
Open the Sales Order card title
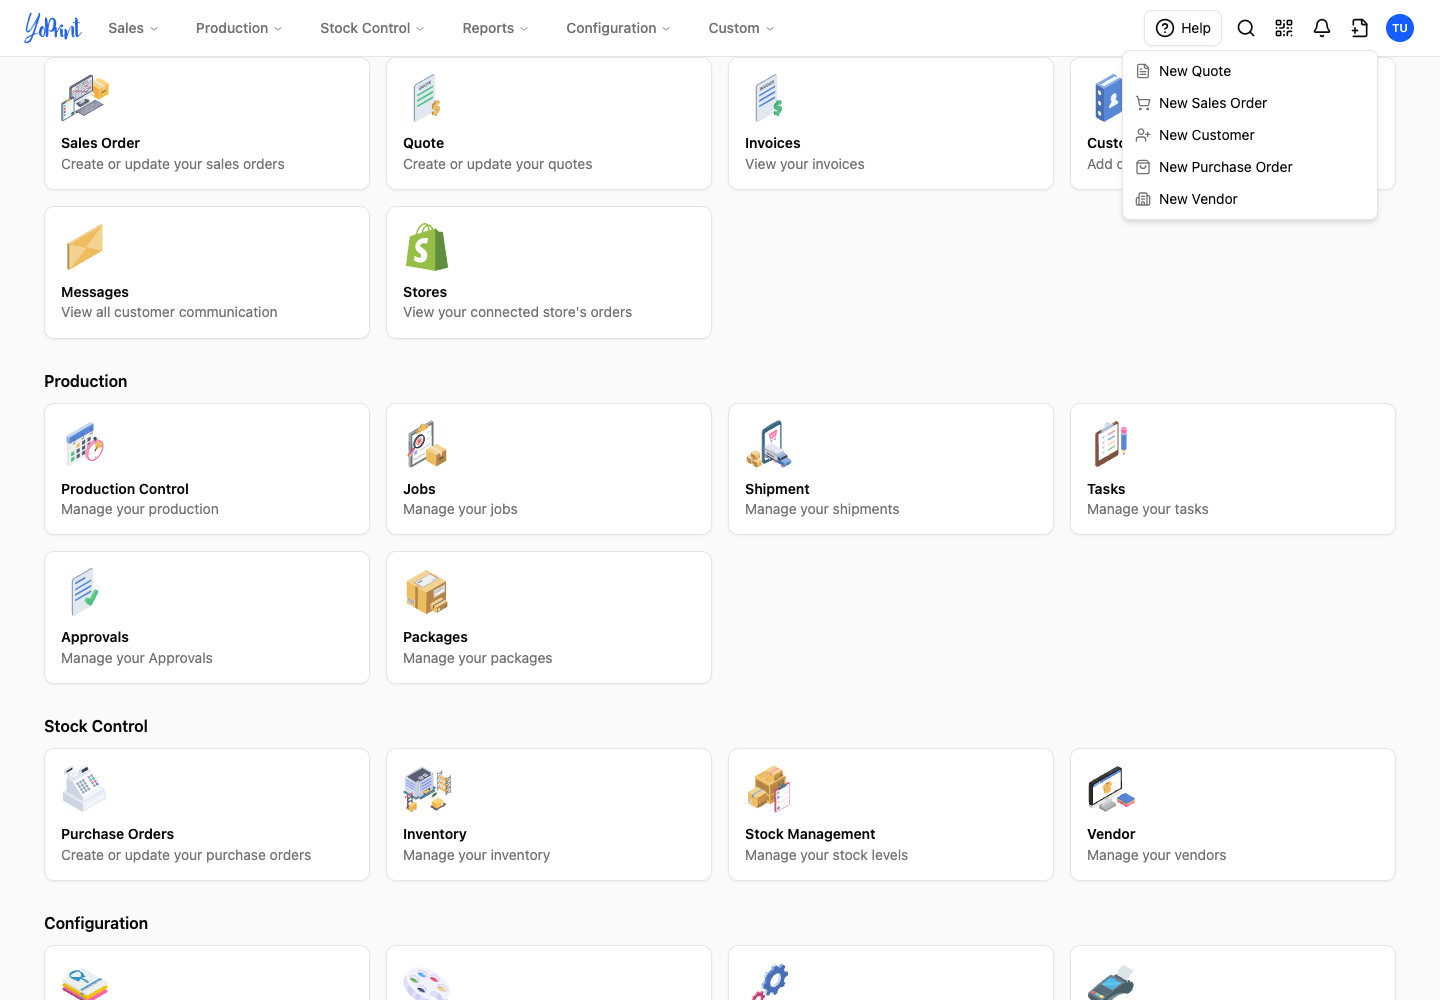[x=100, y=143]
